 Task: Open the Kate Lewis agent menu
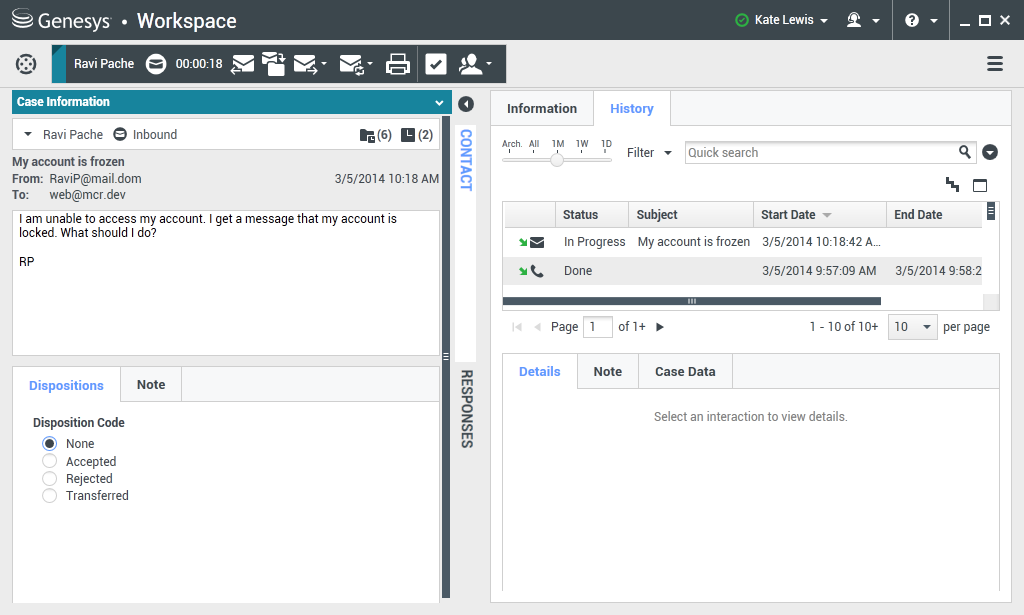click(781, 20)
